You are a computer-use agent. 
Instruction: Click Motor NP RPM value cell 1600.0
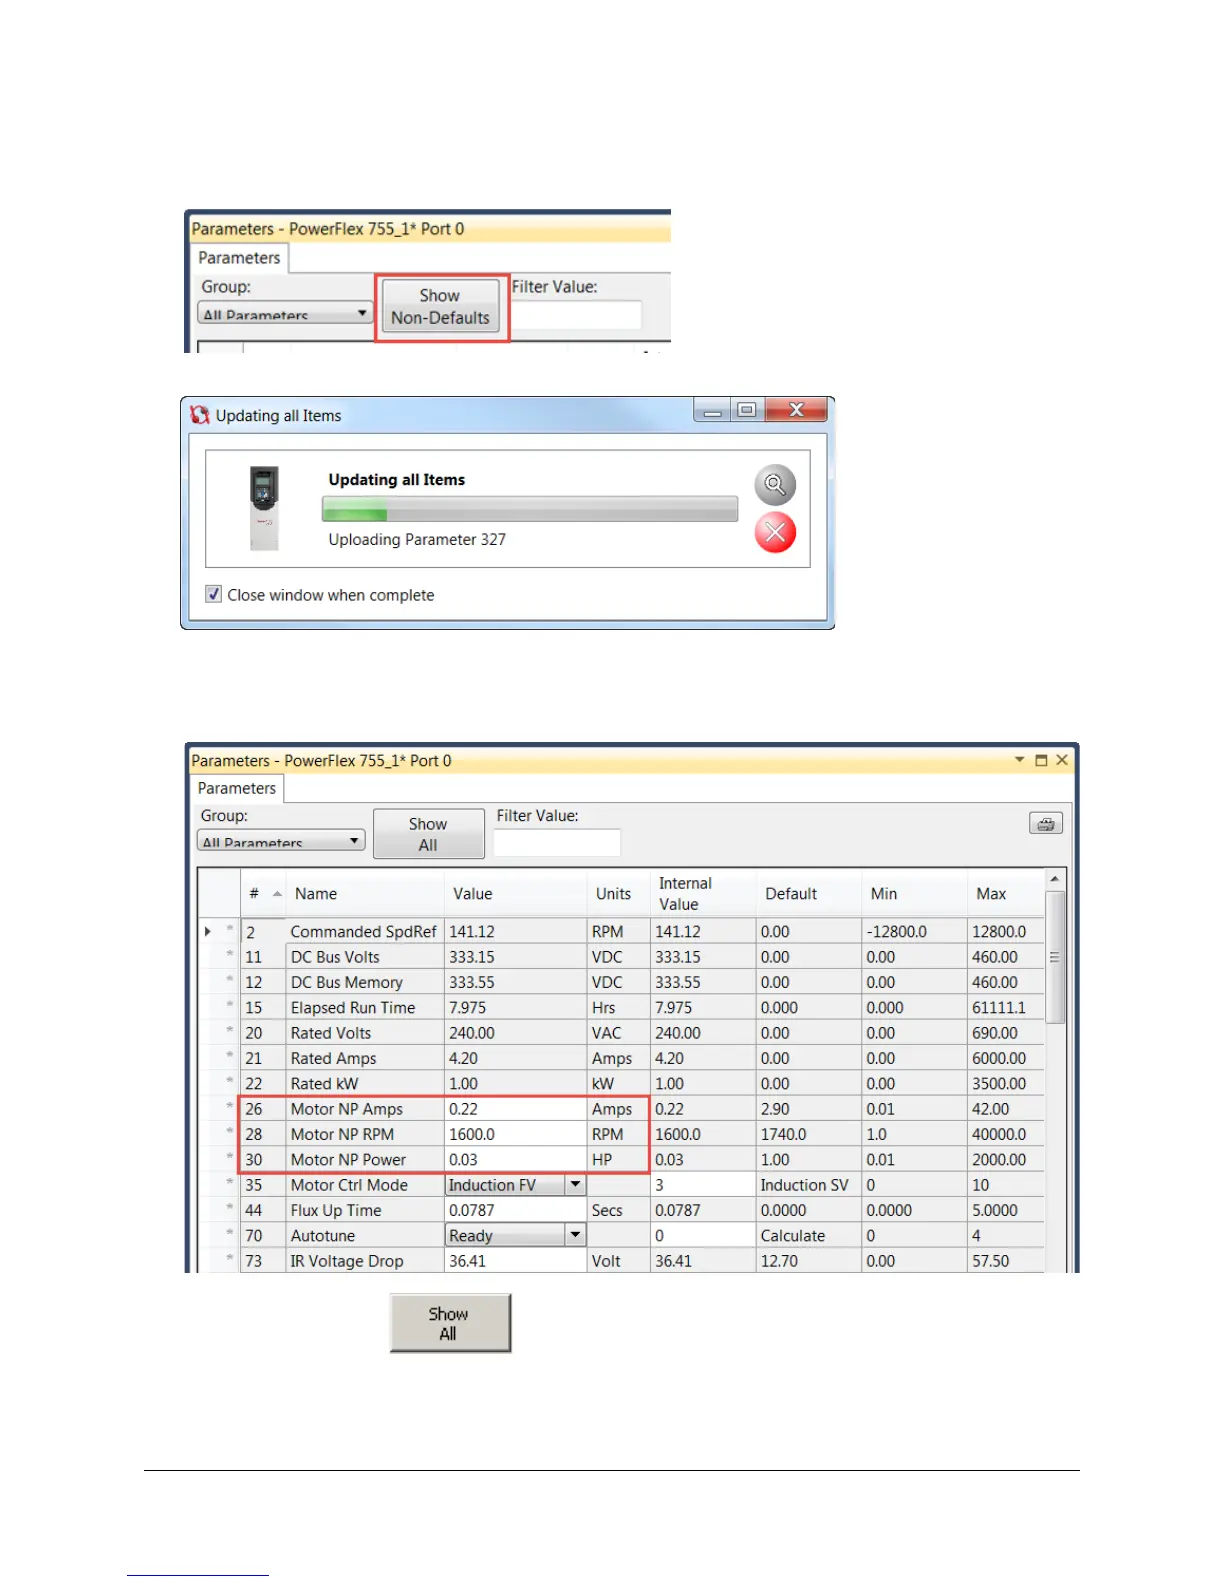pos(515,1134)
